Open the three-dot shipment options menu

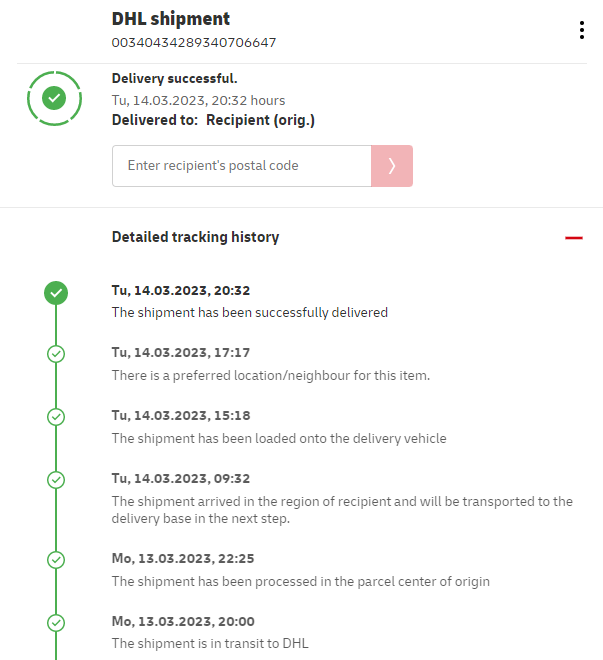[581, 30]
